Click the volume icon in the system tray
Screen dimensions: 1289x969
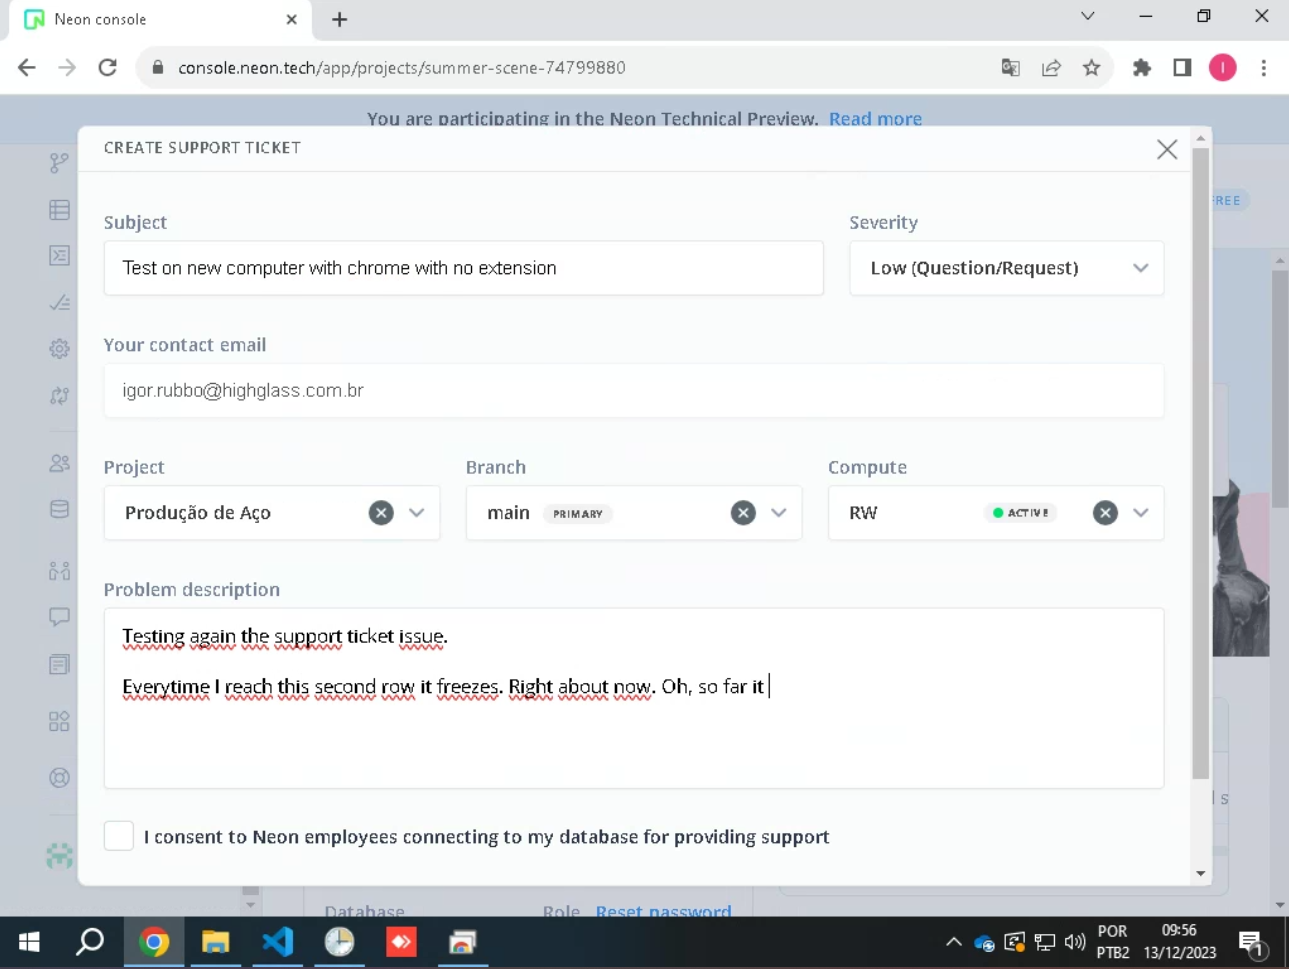click(1075, 942)
